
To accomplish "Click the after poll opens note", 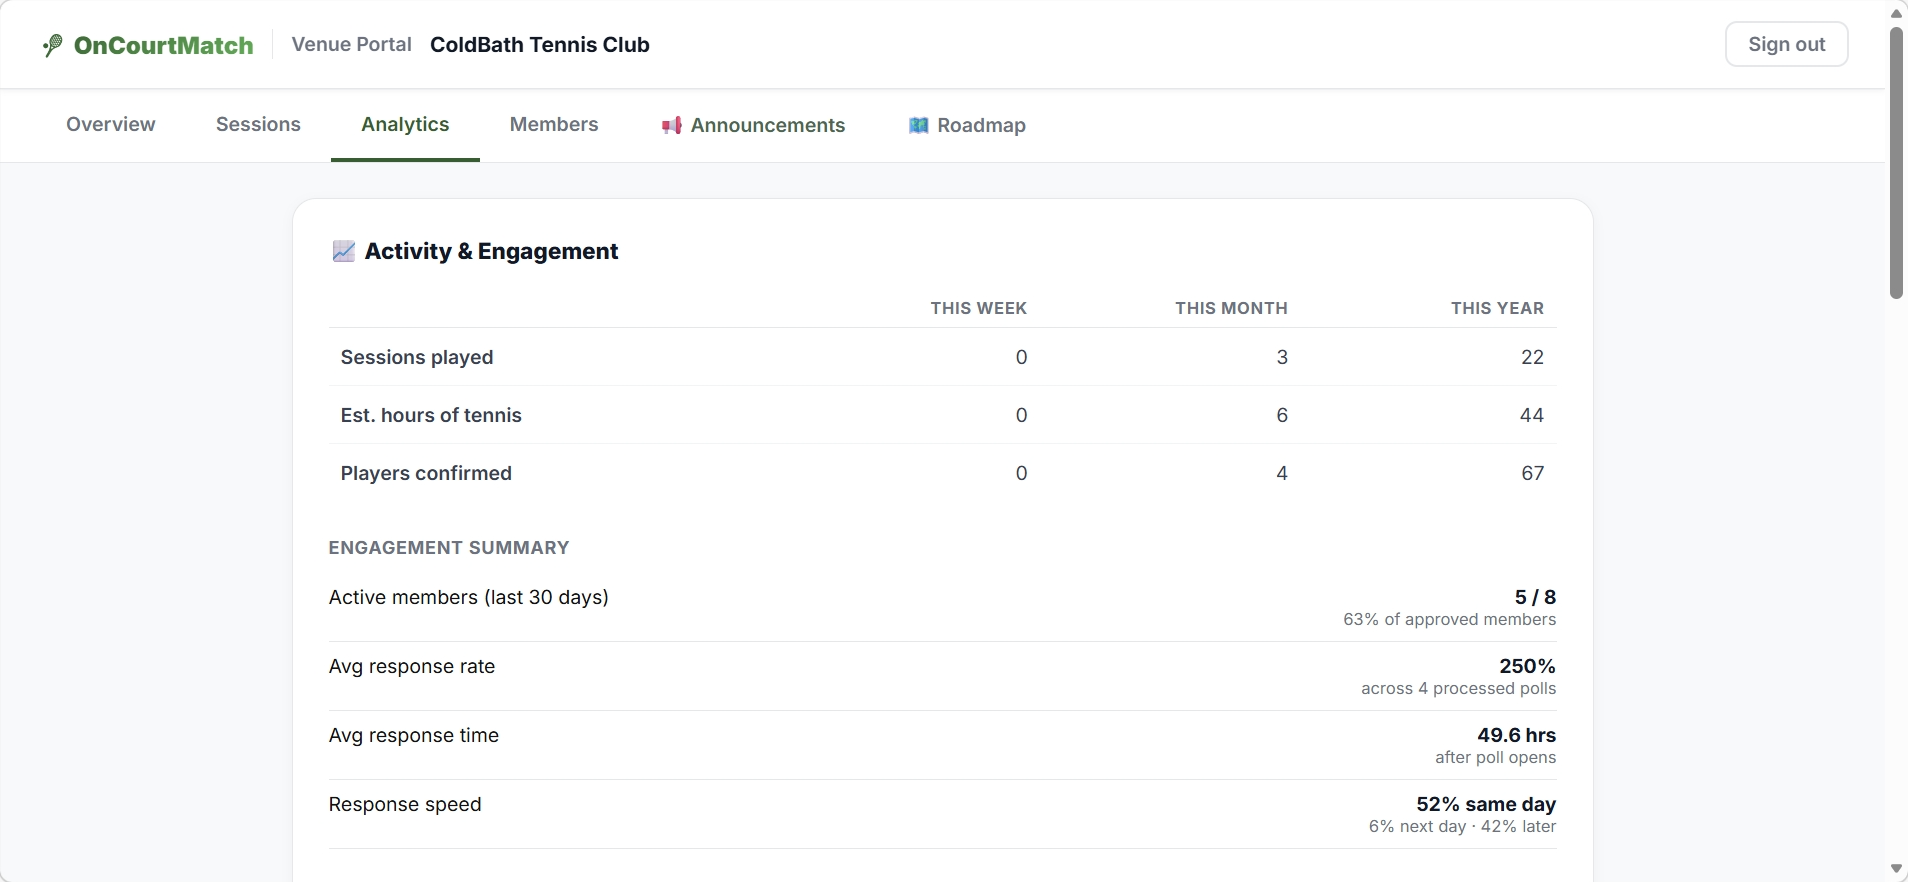I will tap(1495, 757).
